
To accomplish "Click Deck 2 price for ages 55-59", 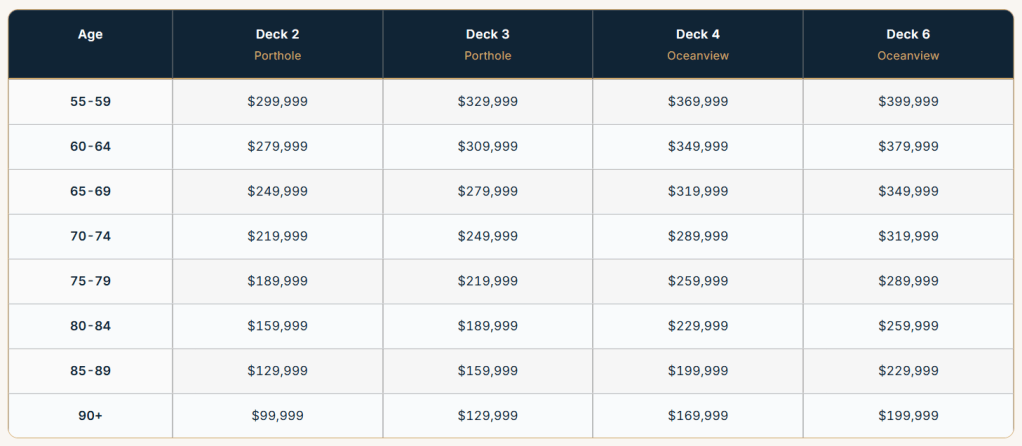I will (x=277, y=101).
